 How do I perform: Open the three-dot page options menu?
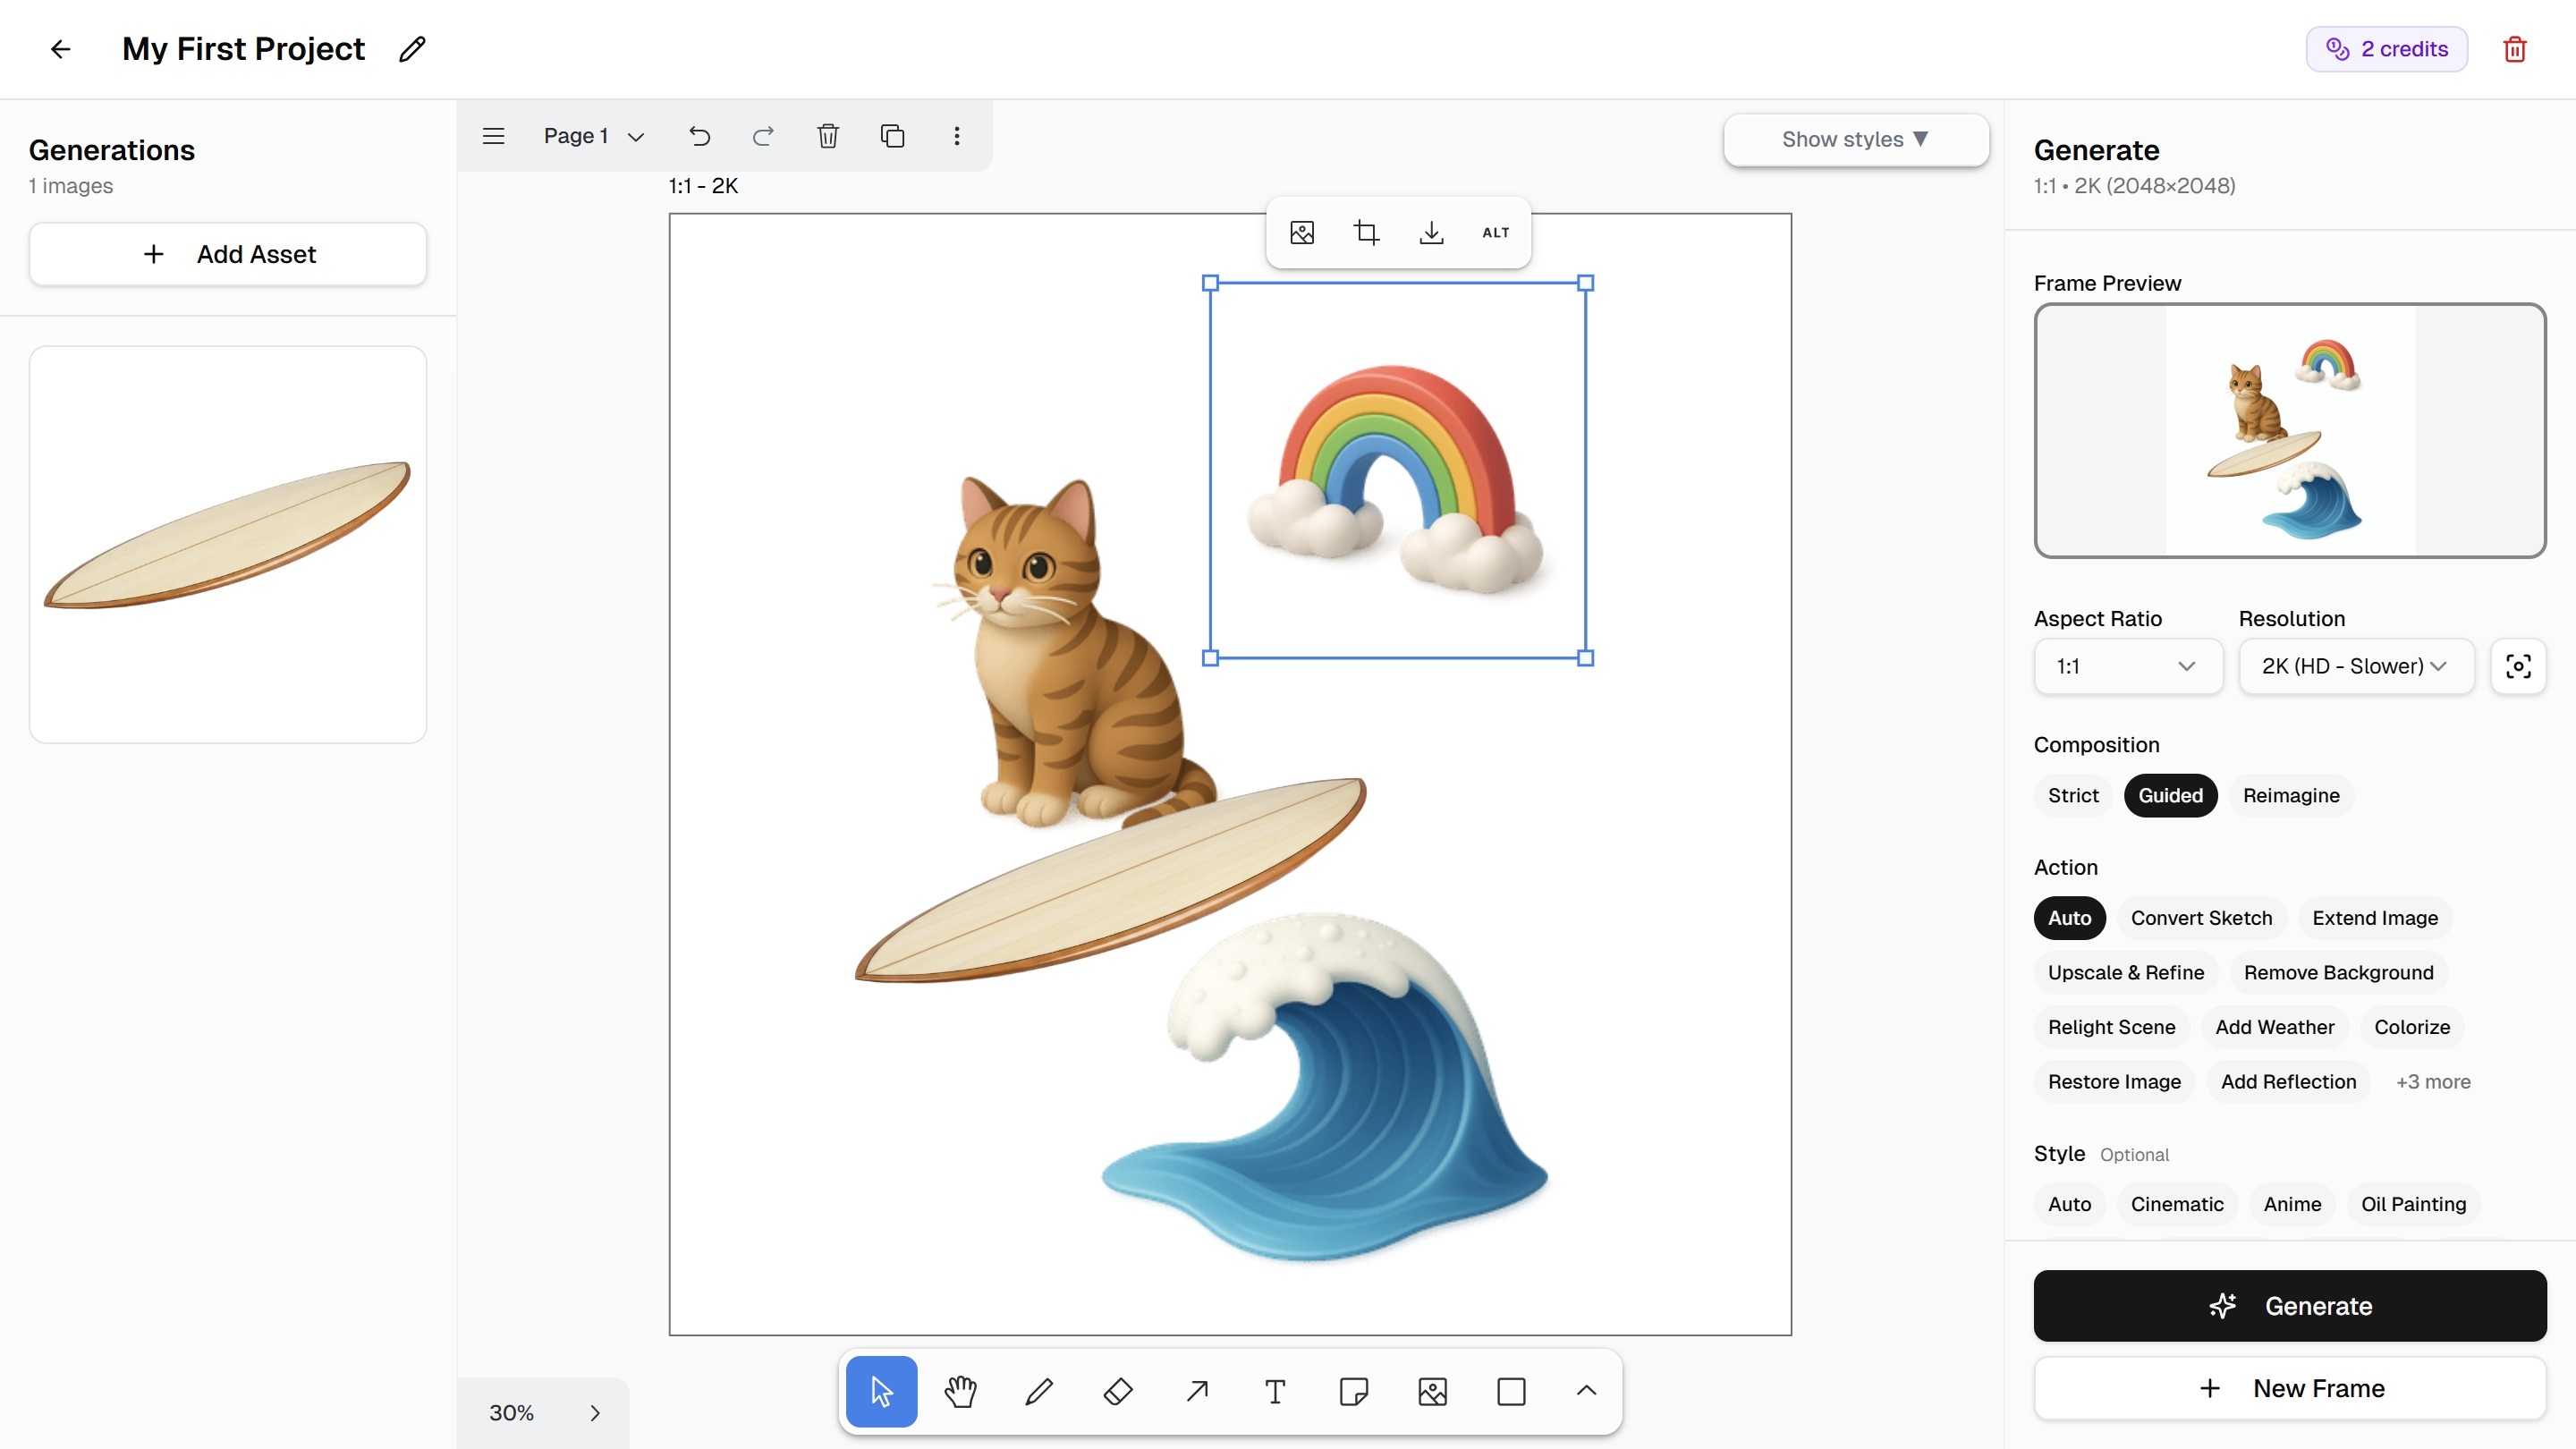[x=957, y=136]
